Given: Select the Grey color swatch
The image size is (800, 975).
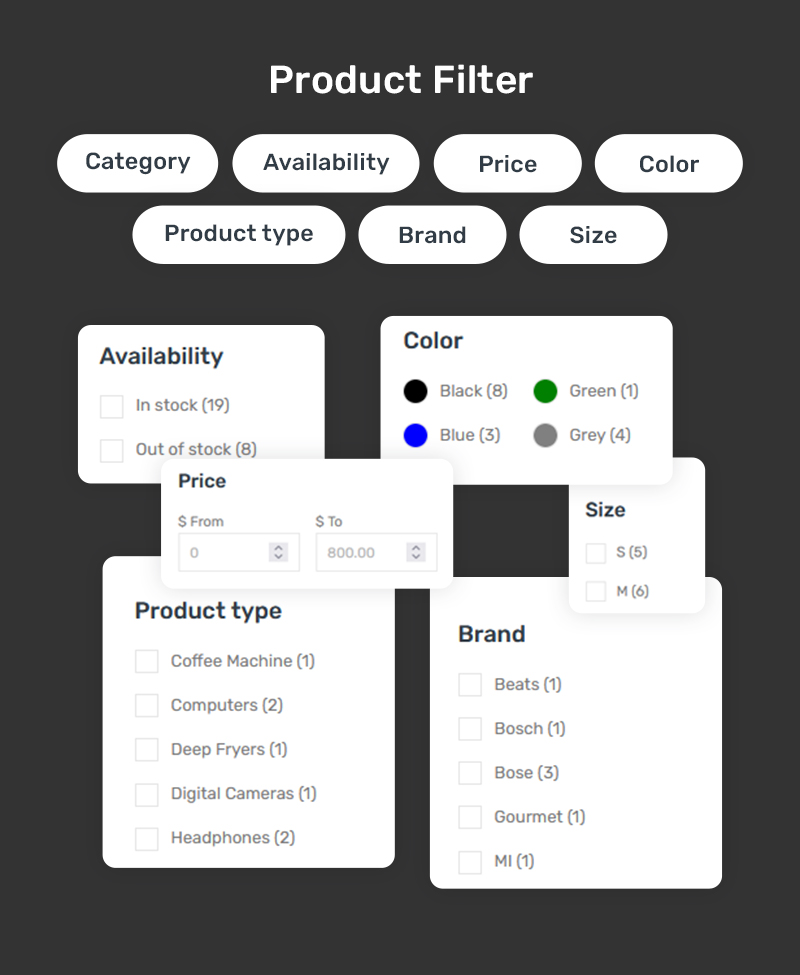Looking at the screenshot, I should (x=545, y=435).
